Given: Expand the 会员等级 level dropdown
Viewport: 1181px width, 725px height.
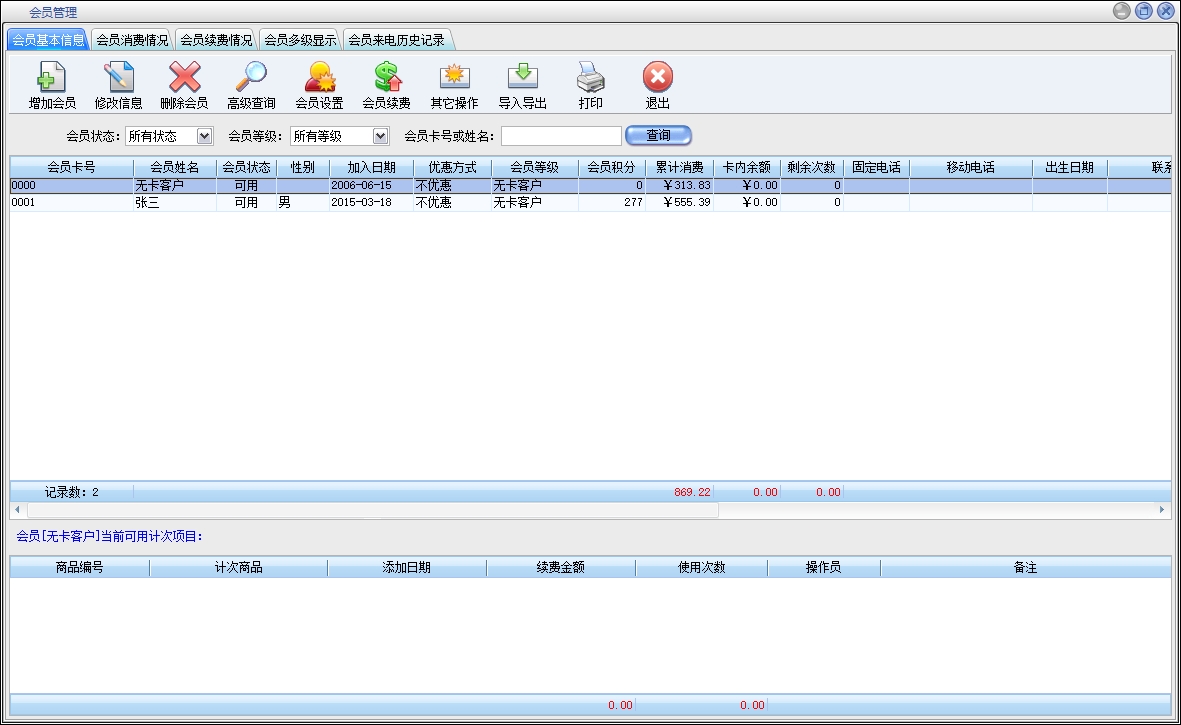Looking at the screenshot, I should (x=380, y=136).
